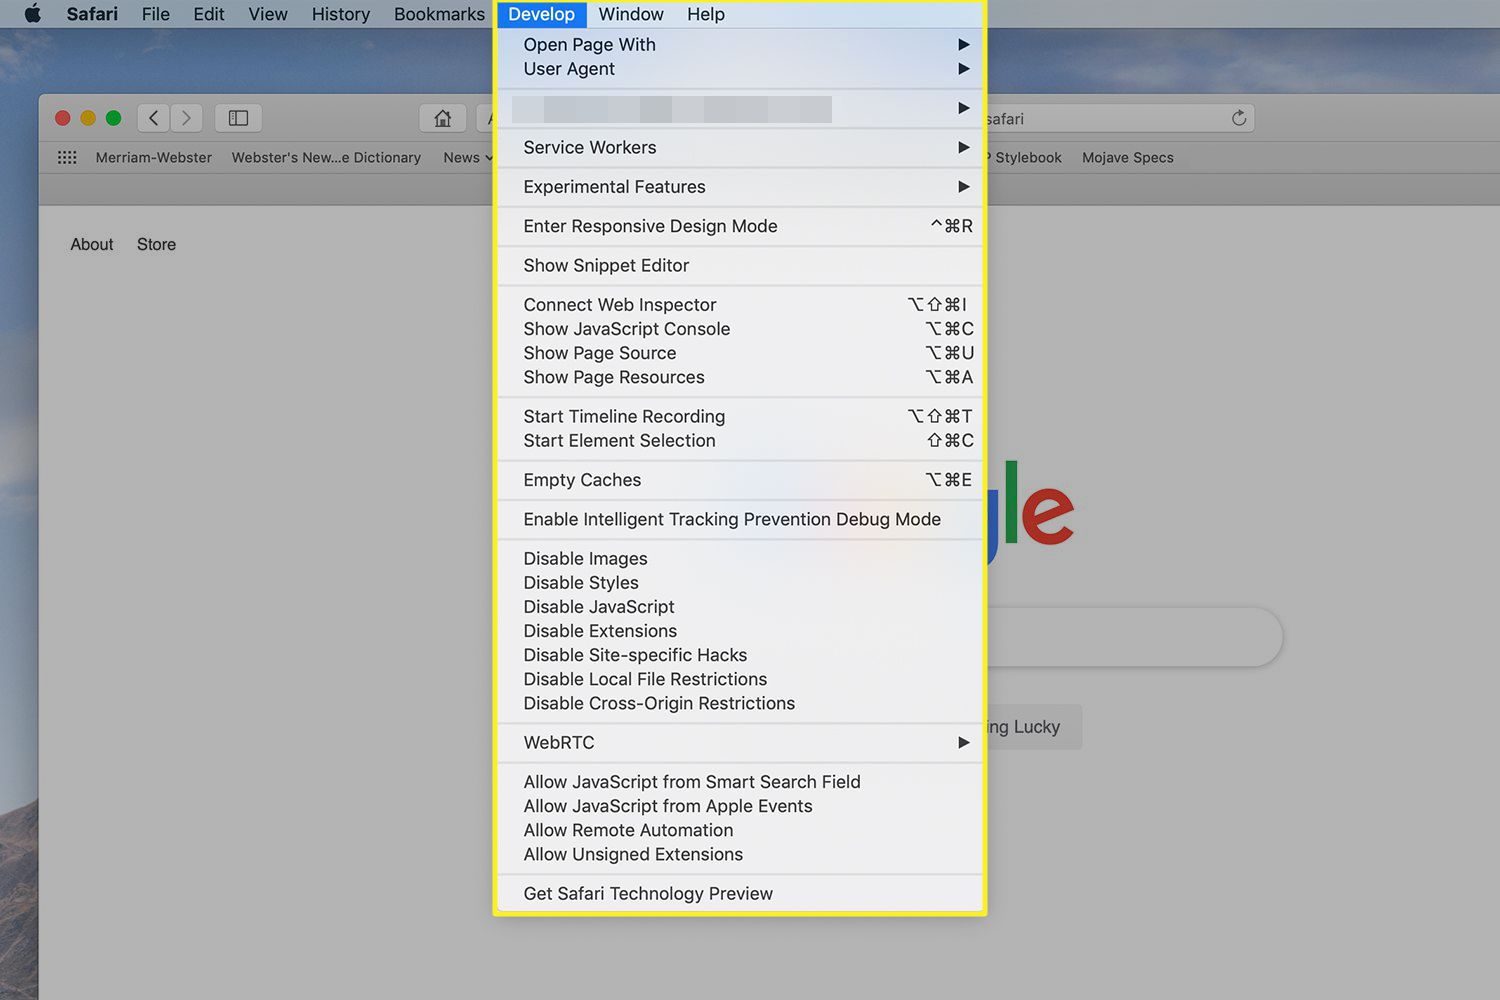The image size is (1500, 1000).
Task: Toggle Allow Remote Automation
Action: pos(740,830)
